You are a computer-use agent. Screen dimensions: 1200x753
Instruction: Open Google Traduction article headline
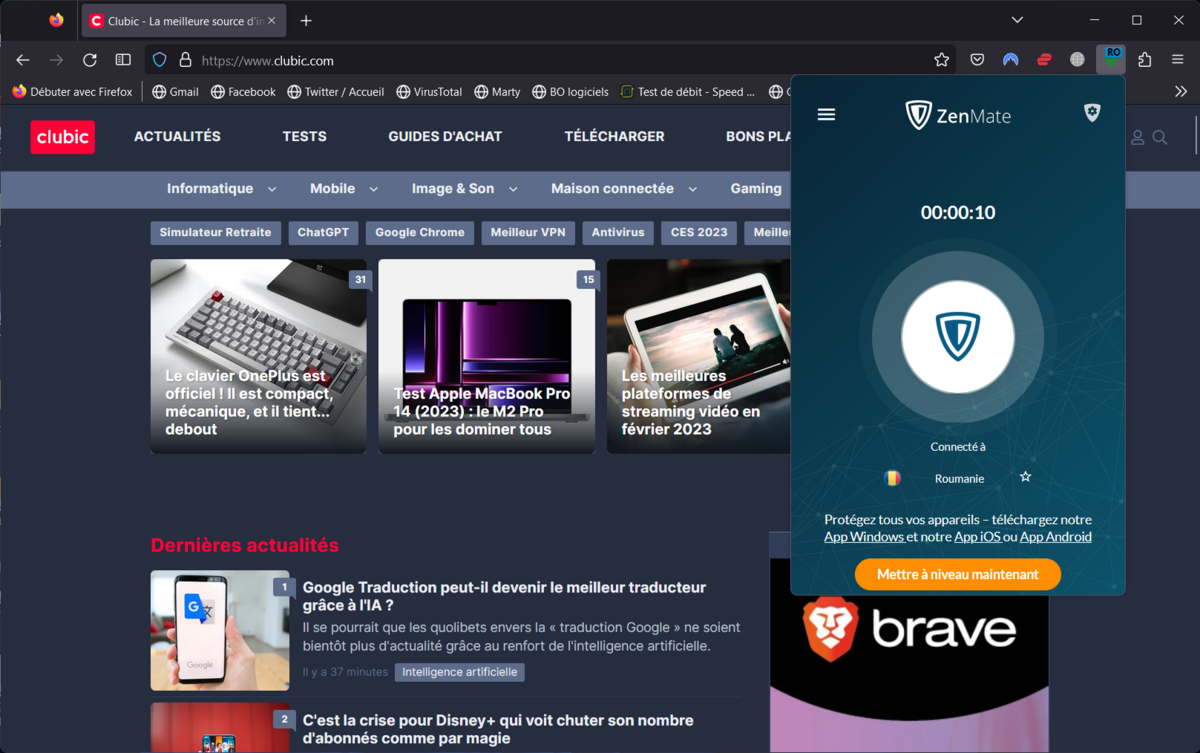click(x=504, y=596)
